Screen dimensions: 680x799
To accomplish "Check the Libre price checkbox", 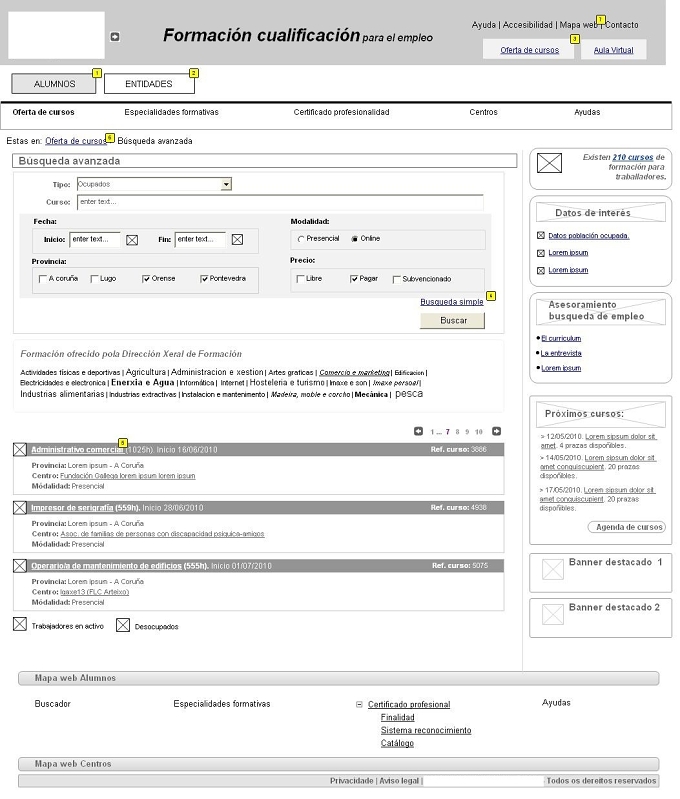I will pos(300,279).
